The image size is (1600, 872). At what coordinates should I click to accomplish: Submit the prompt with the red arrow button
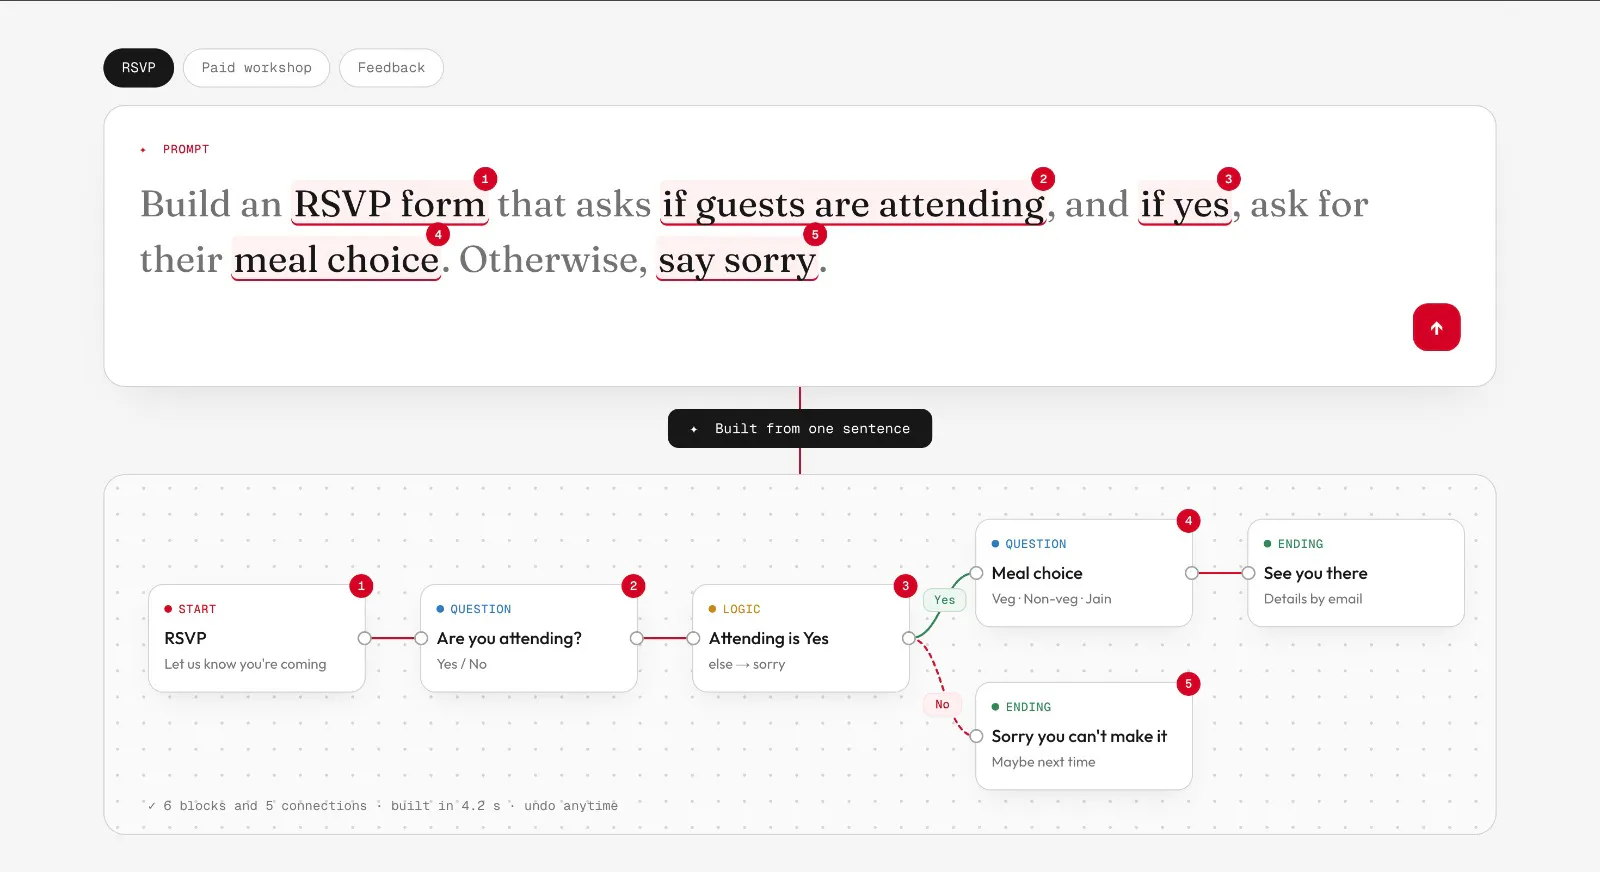(x=1436, y=327)
